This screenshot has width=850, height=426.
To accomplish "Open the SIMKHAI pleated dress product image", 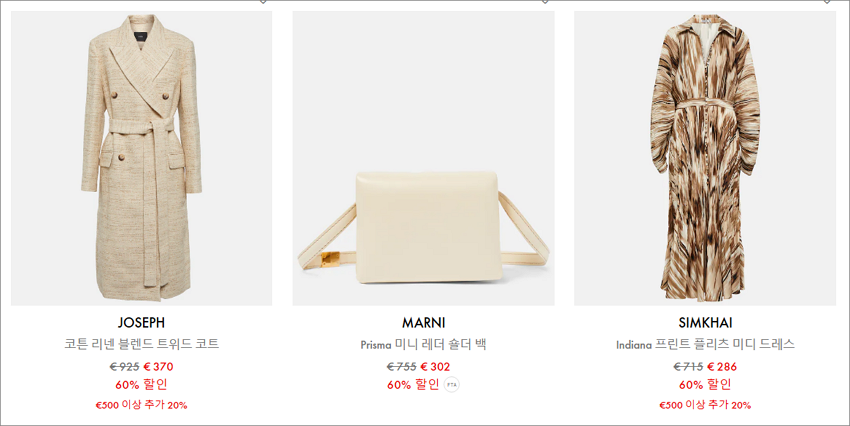I will coord(705,158).
